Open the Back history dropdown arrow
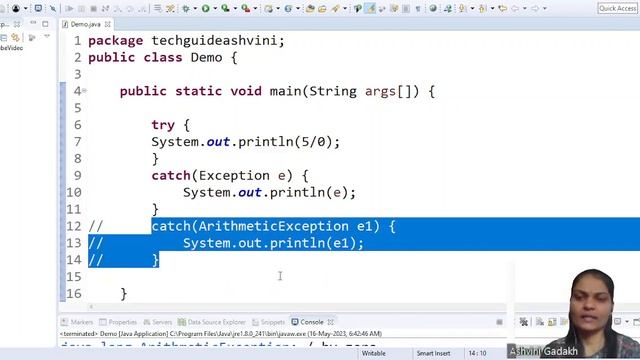Image resolution: width=640 pixels, height=360 pixels. pyautogui.click(x=525, y=8)
